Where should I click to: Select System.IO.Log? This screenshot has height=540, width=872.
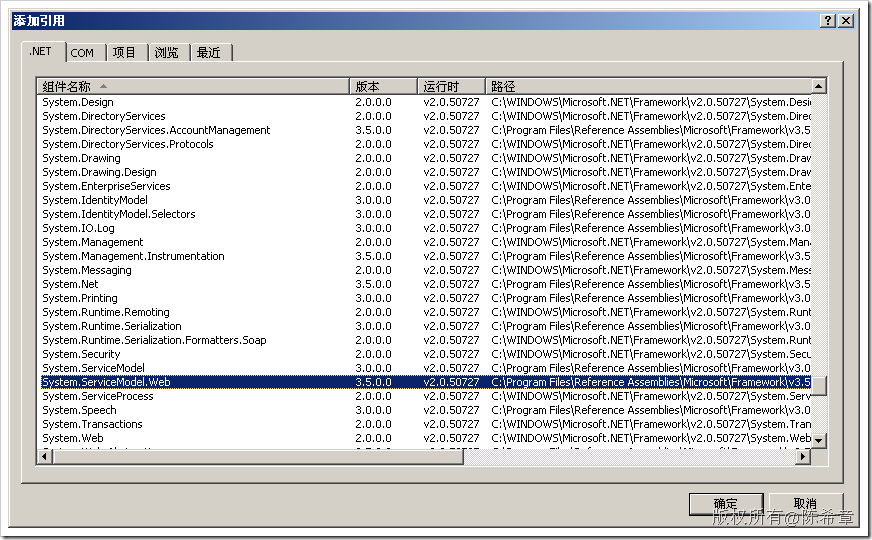click(x=426, y=228)
